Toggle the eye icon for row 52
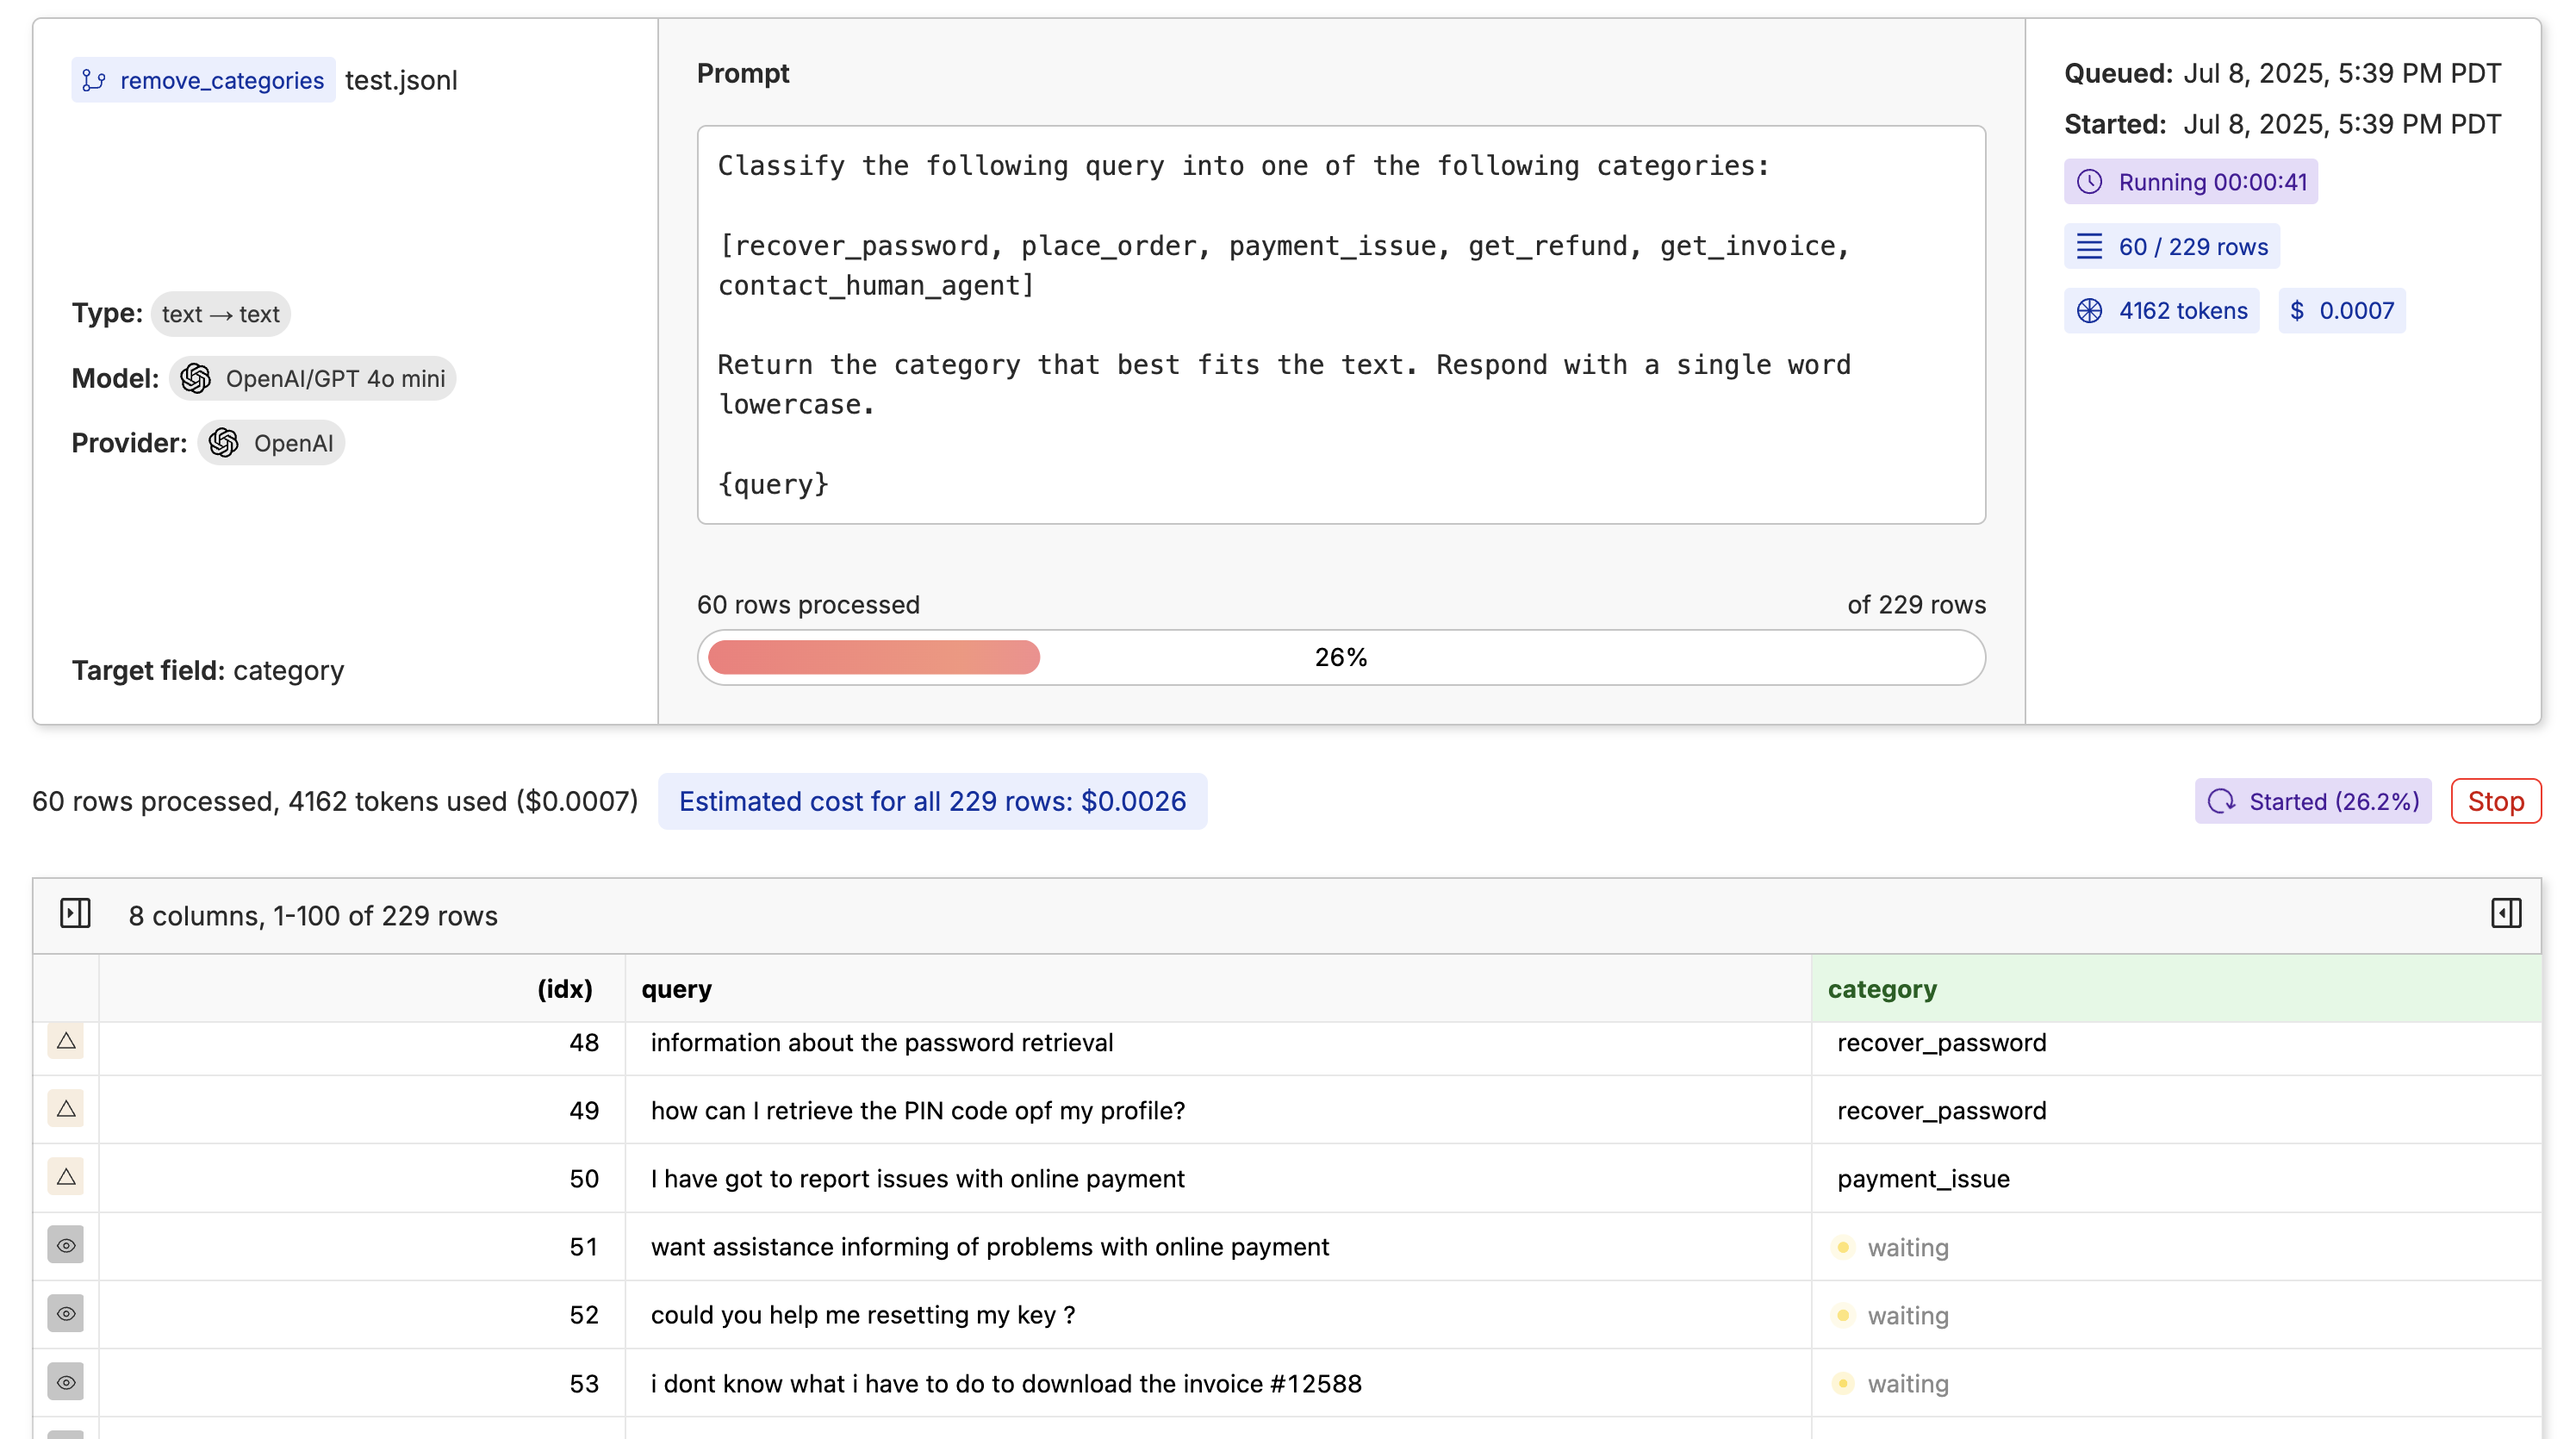This screenshot has height=1439, width=2576. (66, 1314)
